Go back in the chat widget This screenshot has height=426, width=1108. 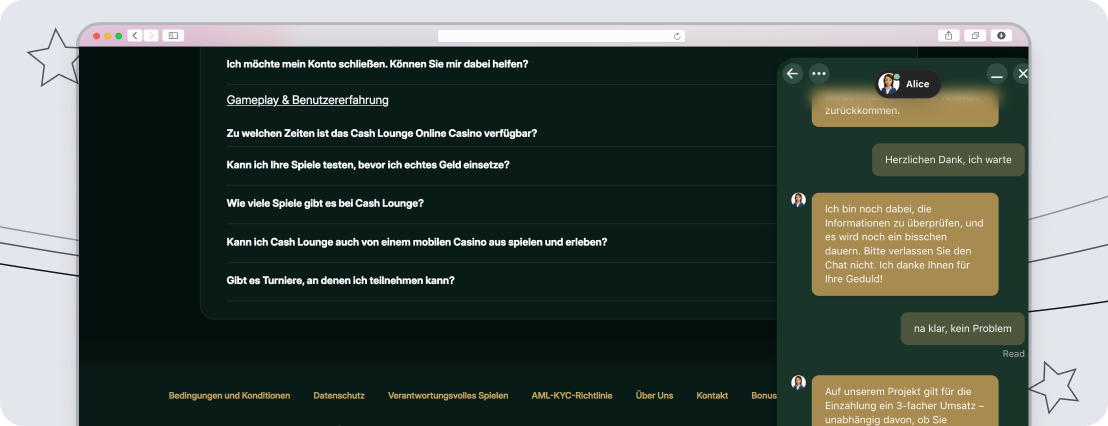tap(792, 73)
